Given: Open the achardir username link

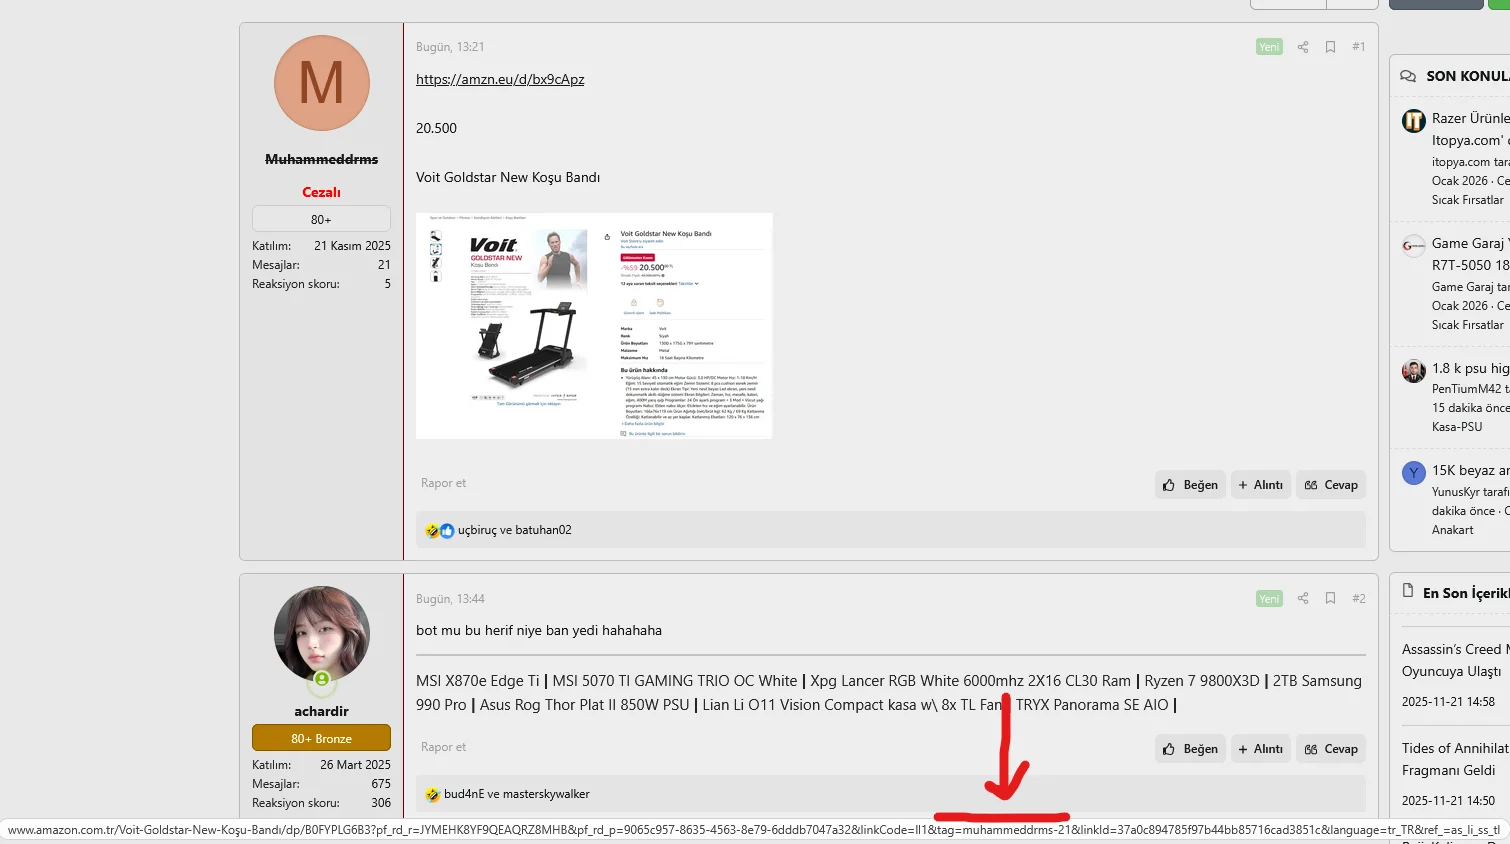Looking at the screenshot, I should click(322, 711).
